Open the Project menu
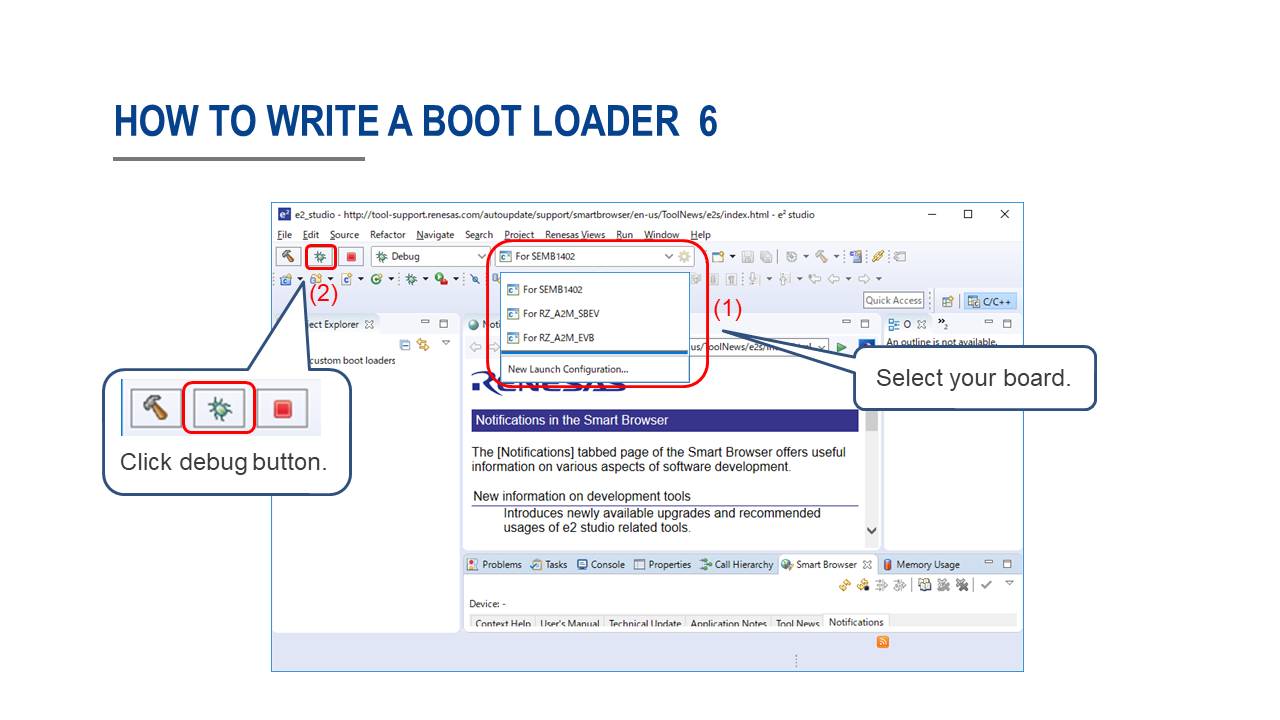This screenshot has height=720, width=1280. pos(519,235)
